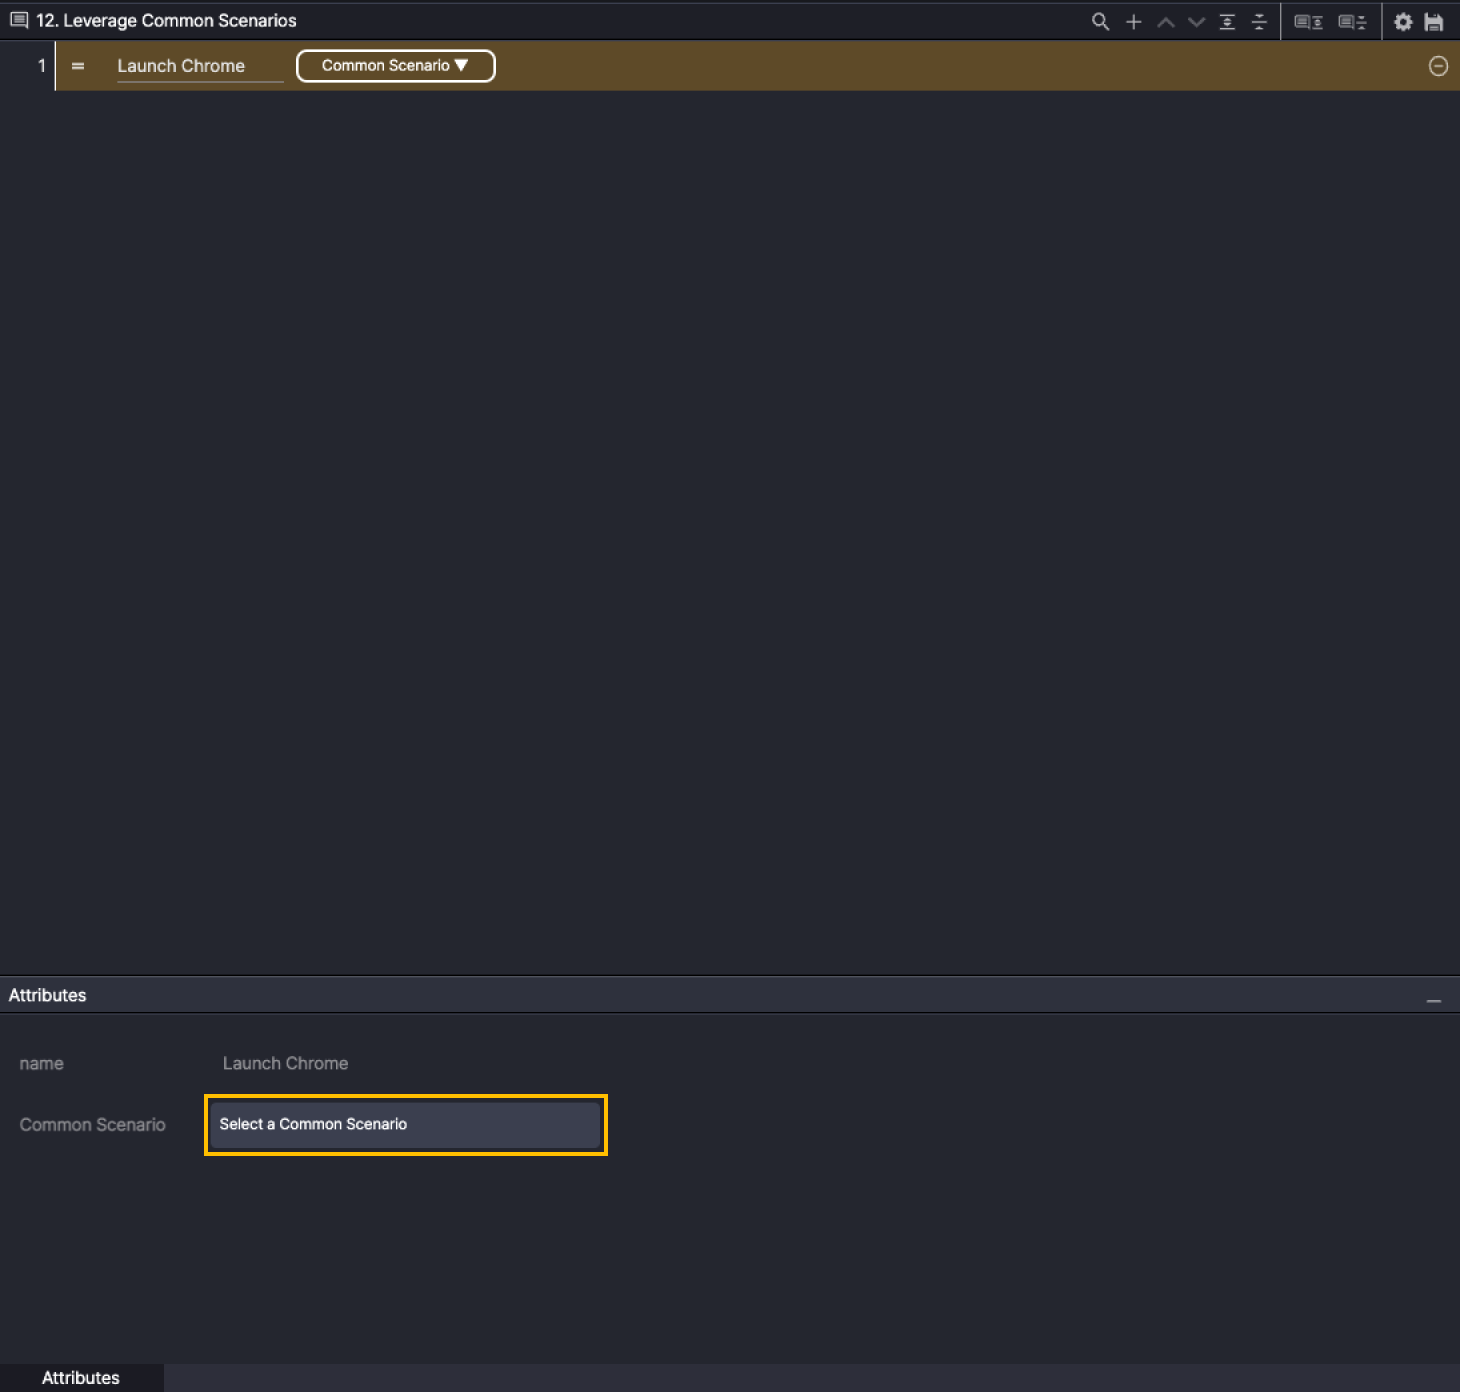The width and height of the screenshot is (1460, 1392).
Task: Minimize the Attributes panel
Action: [1434, 1000]
